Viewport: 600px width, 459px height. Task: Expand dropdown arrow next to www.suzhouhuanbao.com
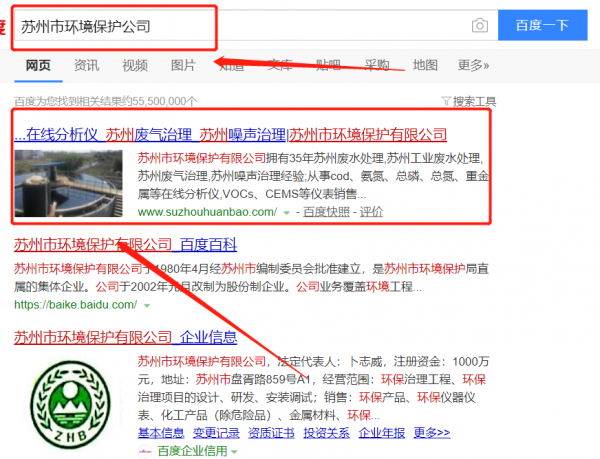click(x=286, y=213)
